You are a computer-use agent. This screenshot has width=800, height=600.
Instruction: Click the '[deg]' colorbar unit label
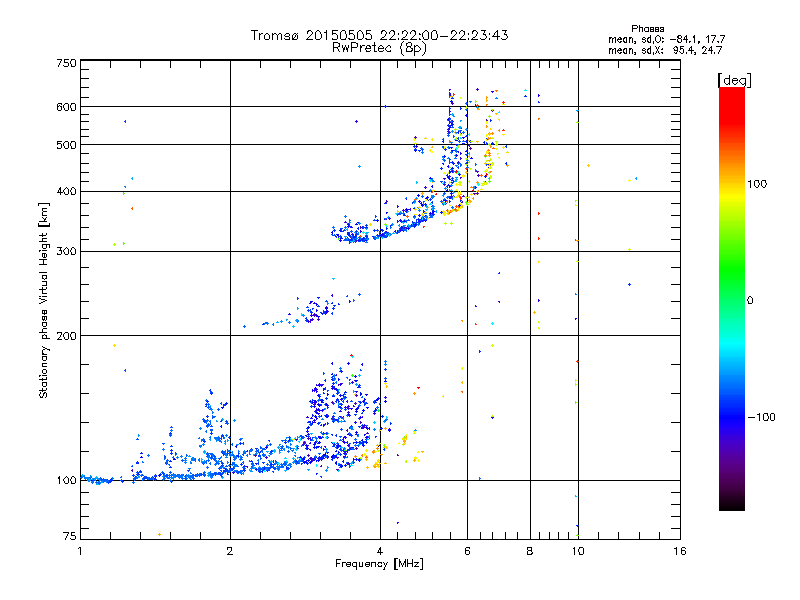click(734, 80)
